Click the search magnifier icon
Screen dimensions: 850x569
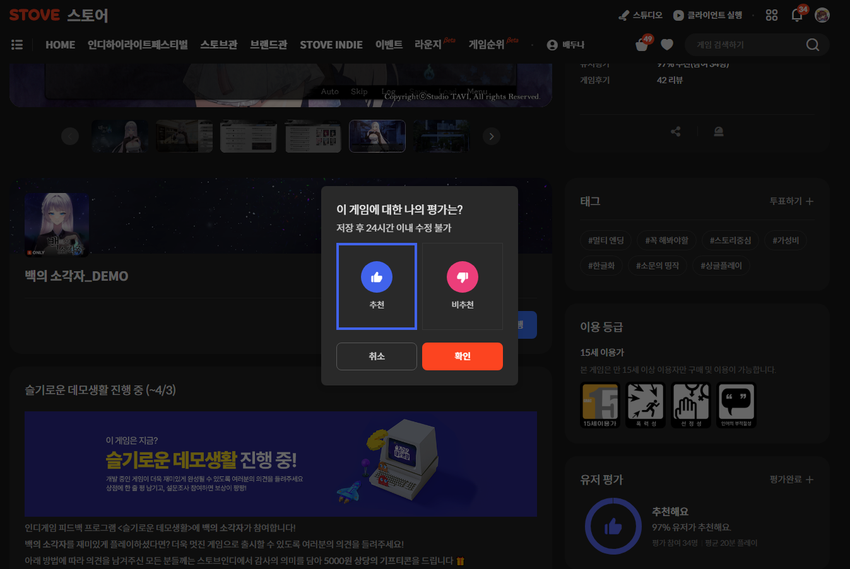[x=813, y=45]
